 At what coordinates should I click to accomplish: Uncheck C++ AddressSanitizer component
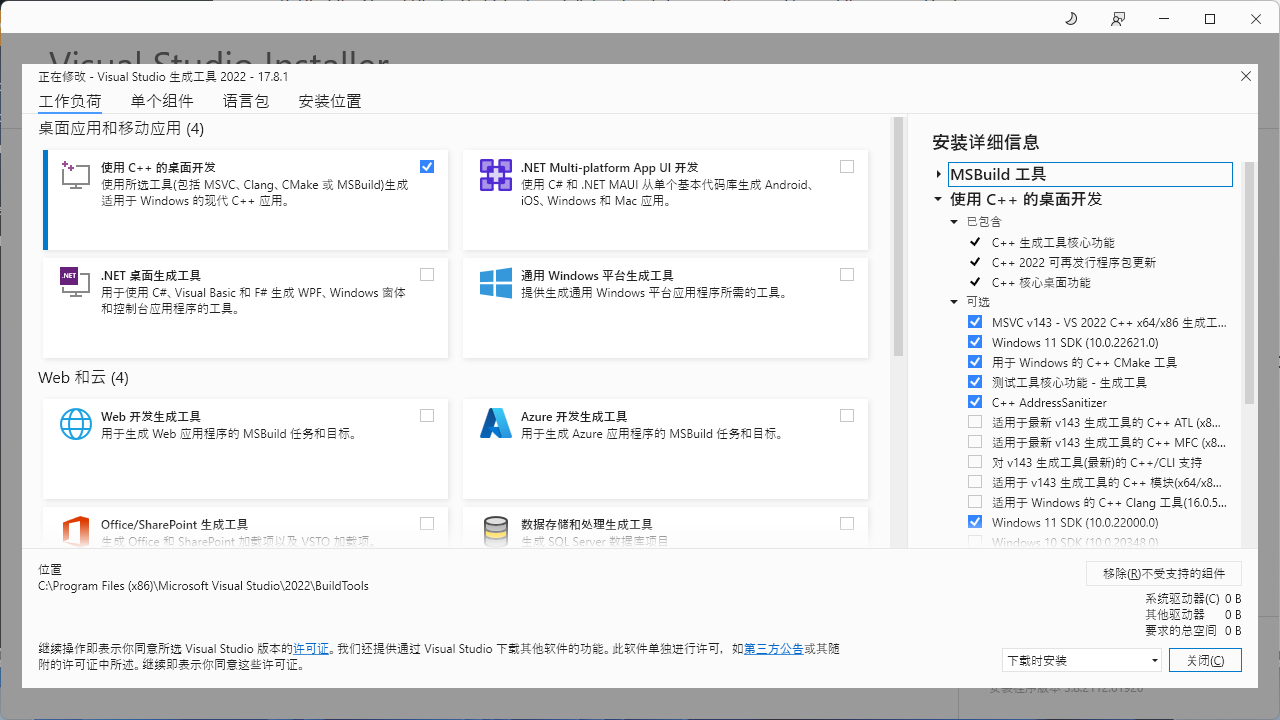(x=975, y=402)
